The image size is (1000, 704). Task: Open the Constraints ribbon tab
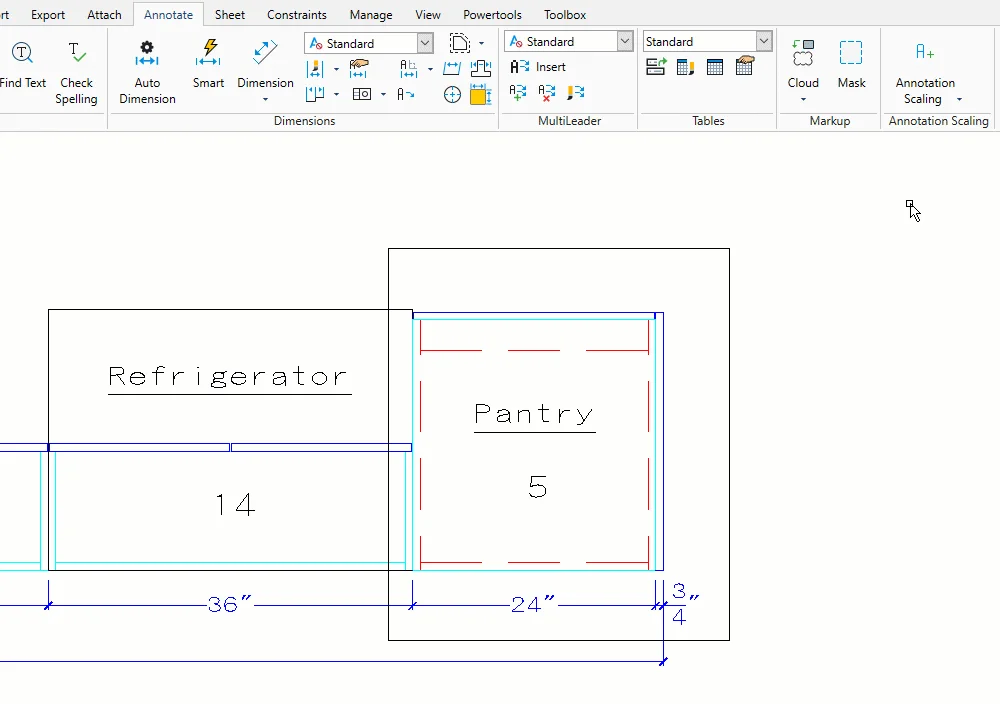[x=297, y=15]
